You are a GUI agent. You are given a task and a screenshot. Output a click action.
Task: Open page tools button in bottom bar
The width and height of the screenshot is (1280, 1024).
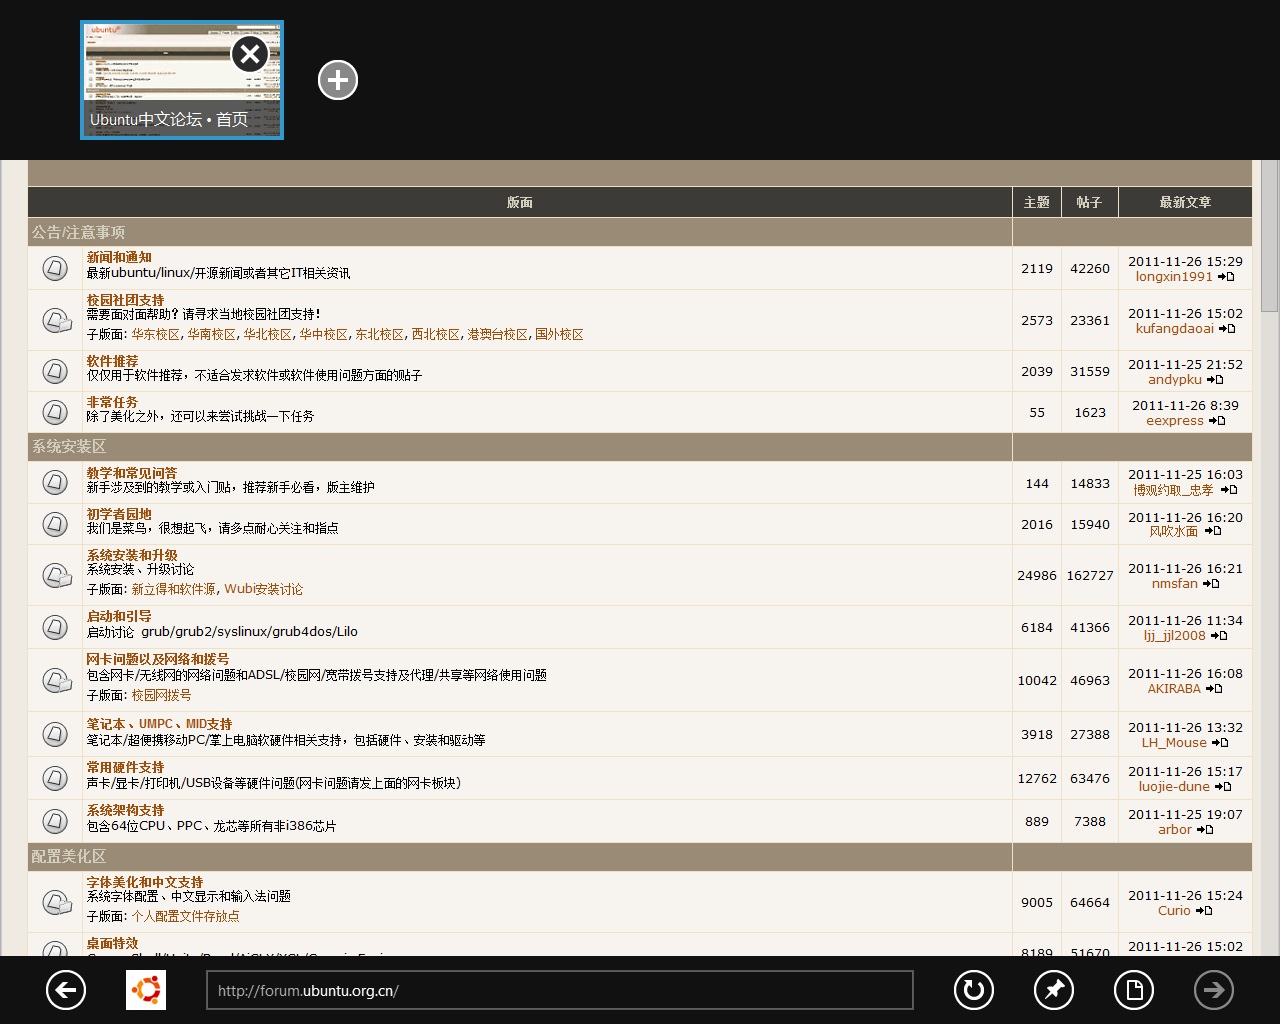1134,990
